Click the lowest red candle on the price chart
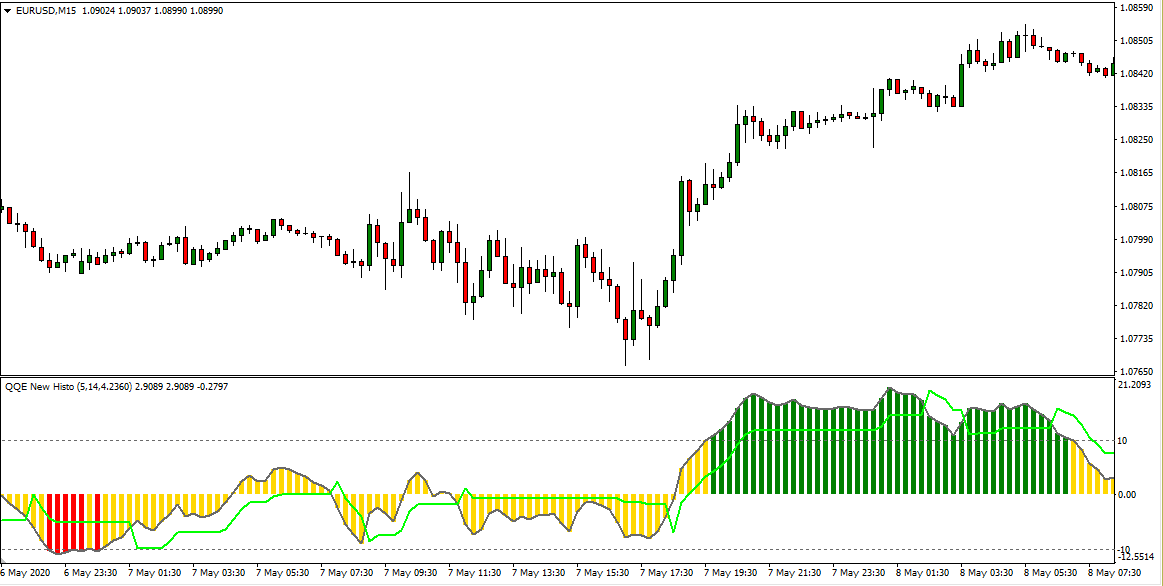 (x=626, y=330)
